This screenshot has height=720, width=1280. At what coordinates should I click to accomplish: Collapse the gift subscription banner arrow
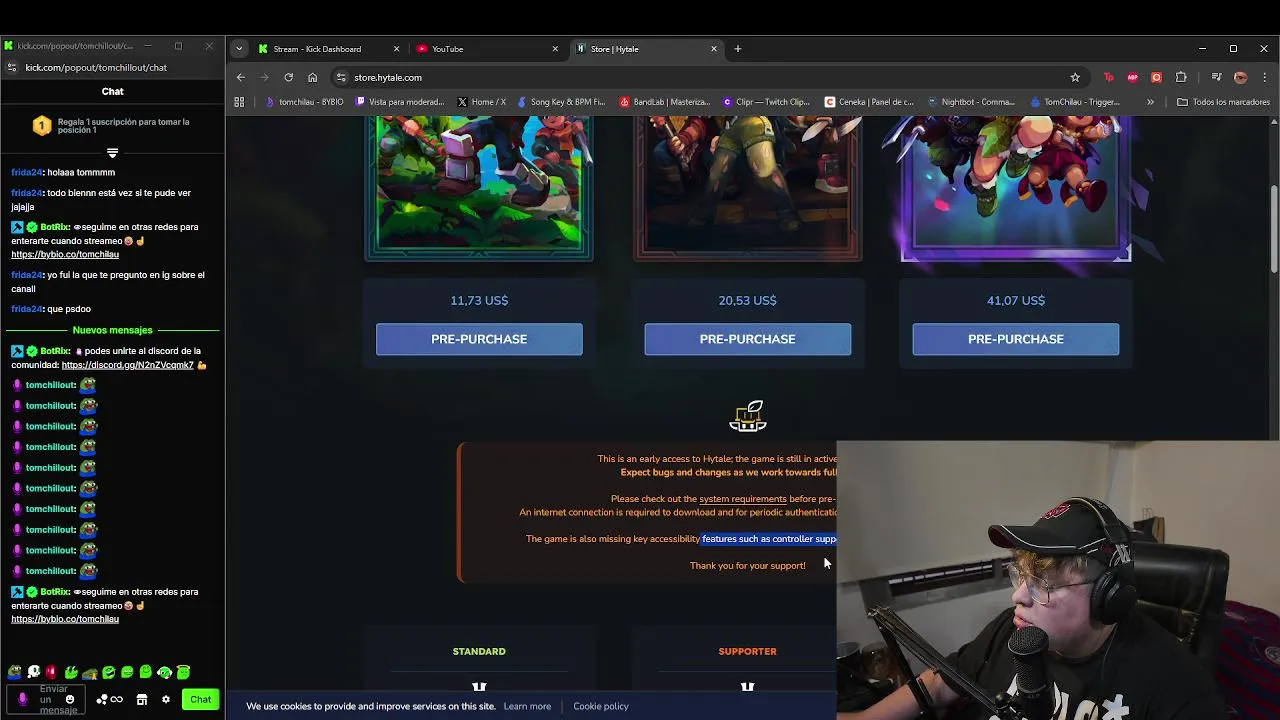[112, 152]
